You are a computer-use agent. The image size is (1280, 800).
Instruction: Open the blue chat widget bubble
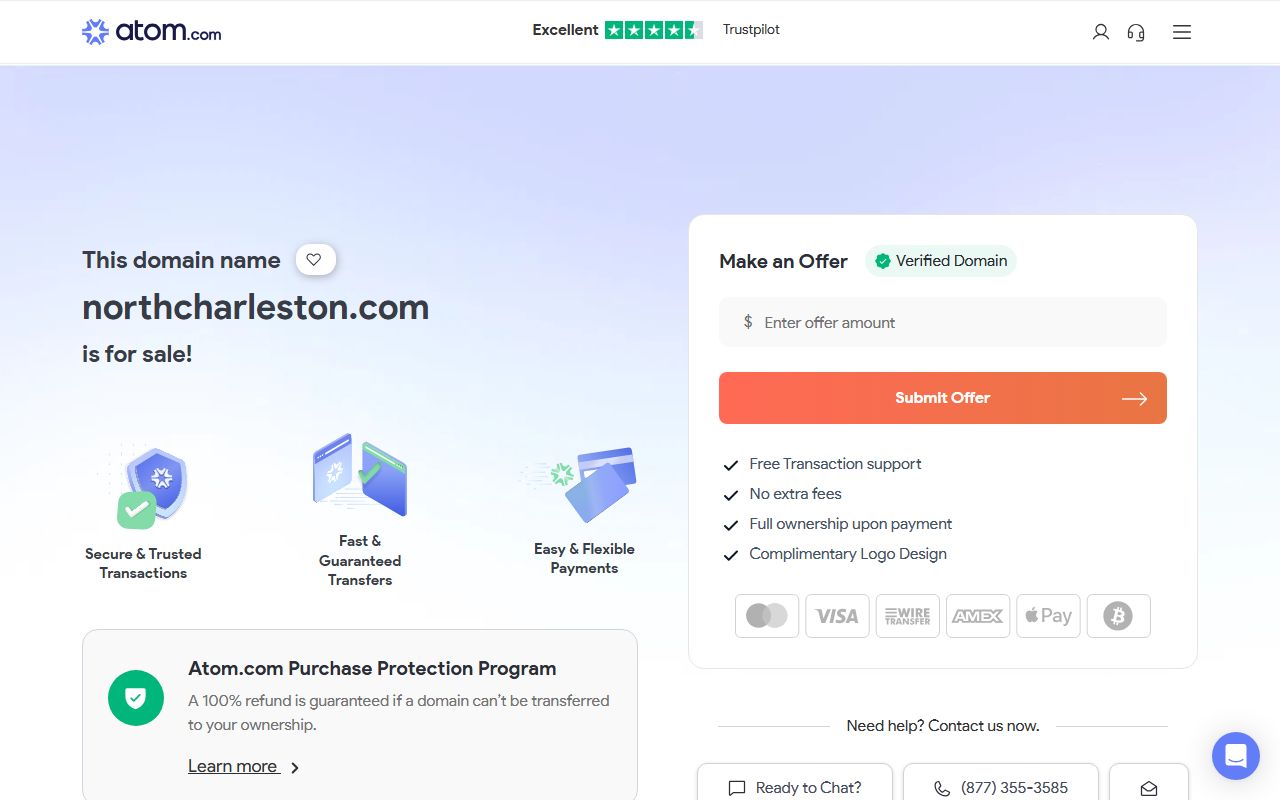(x=1236, y=756)
